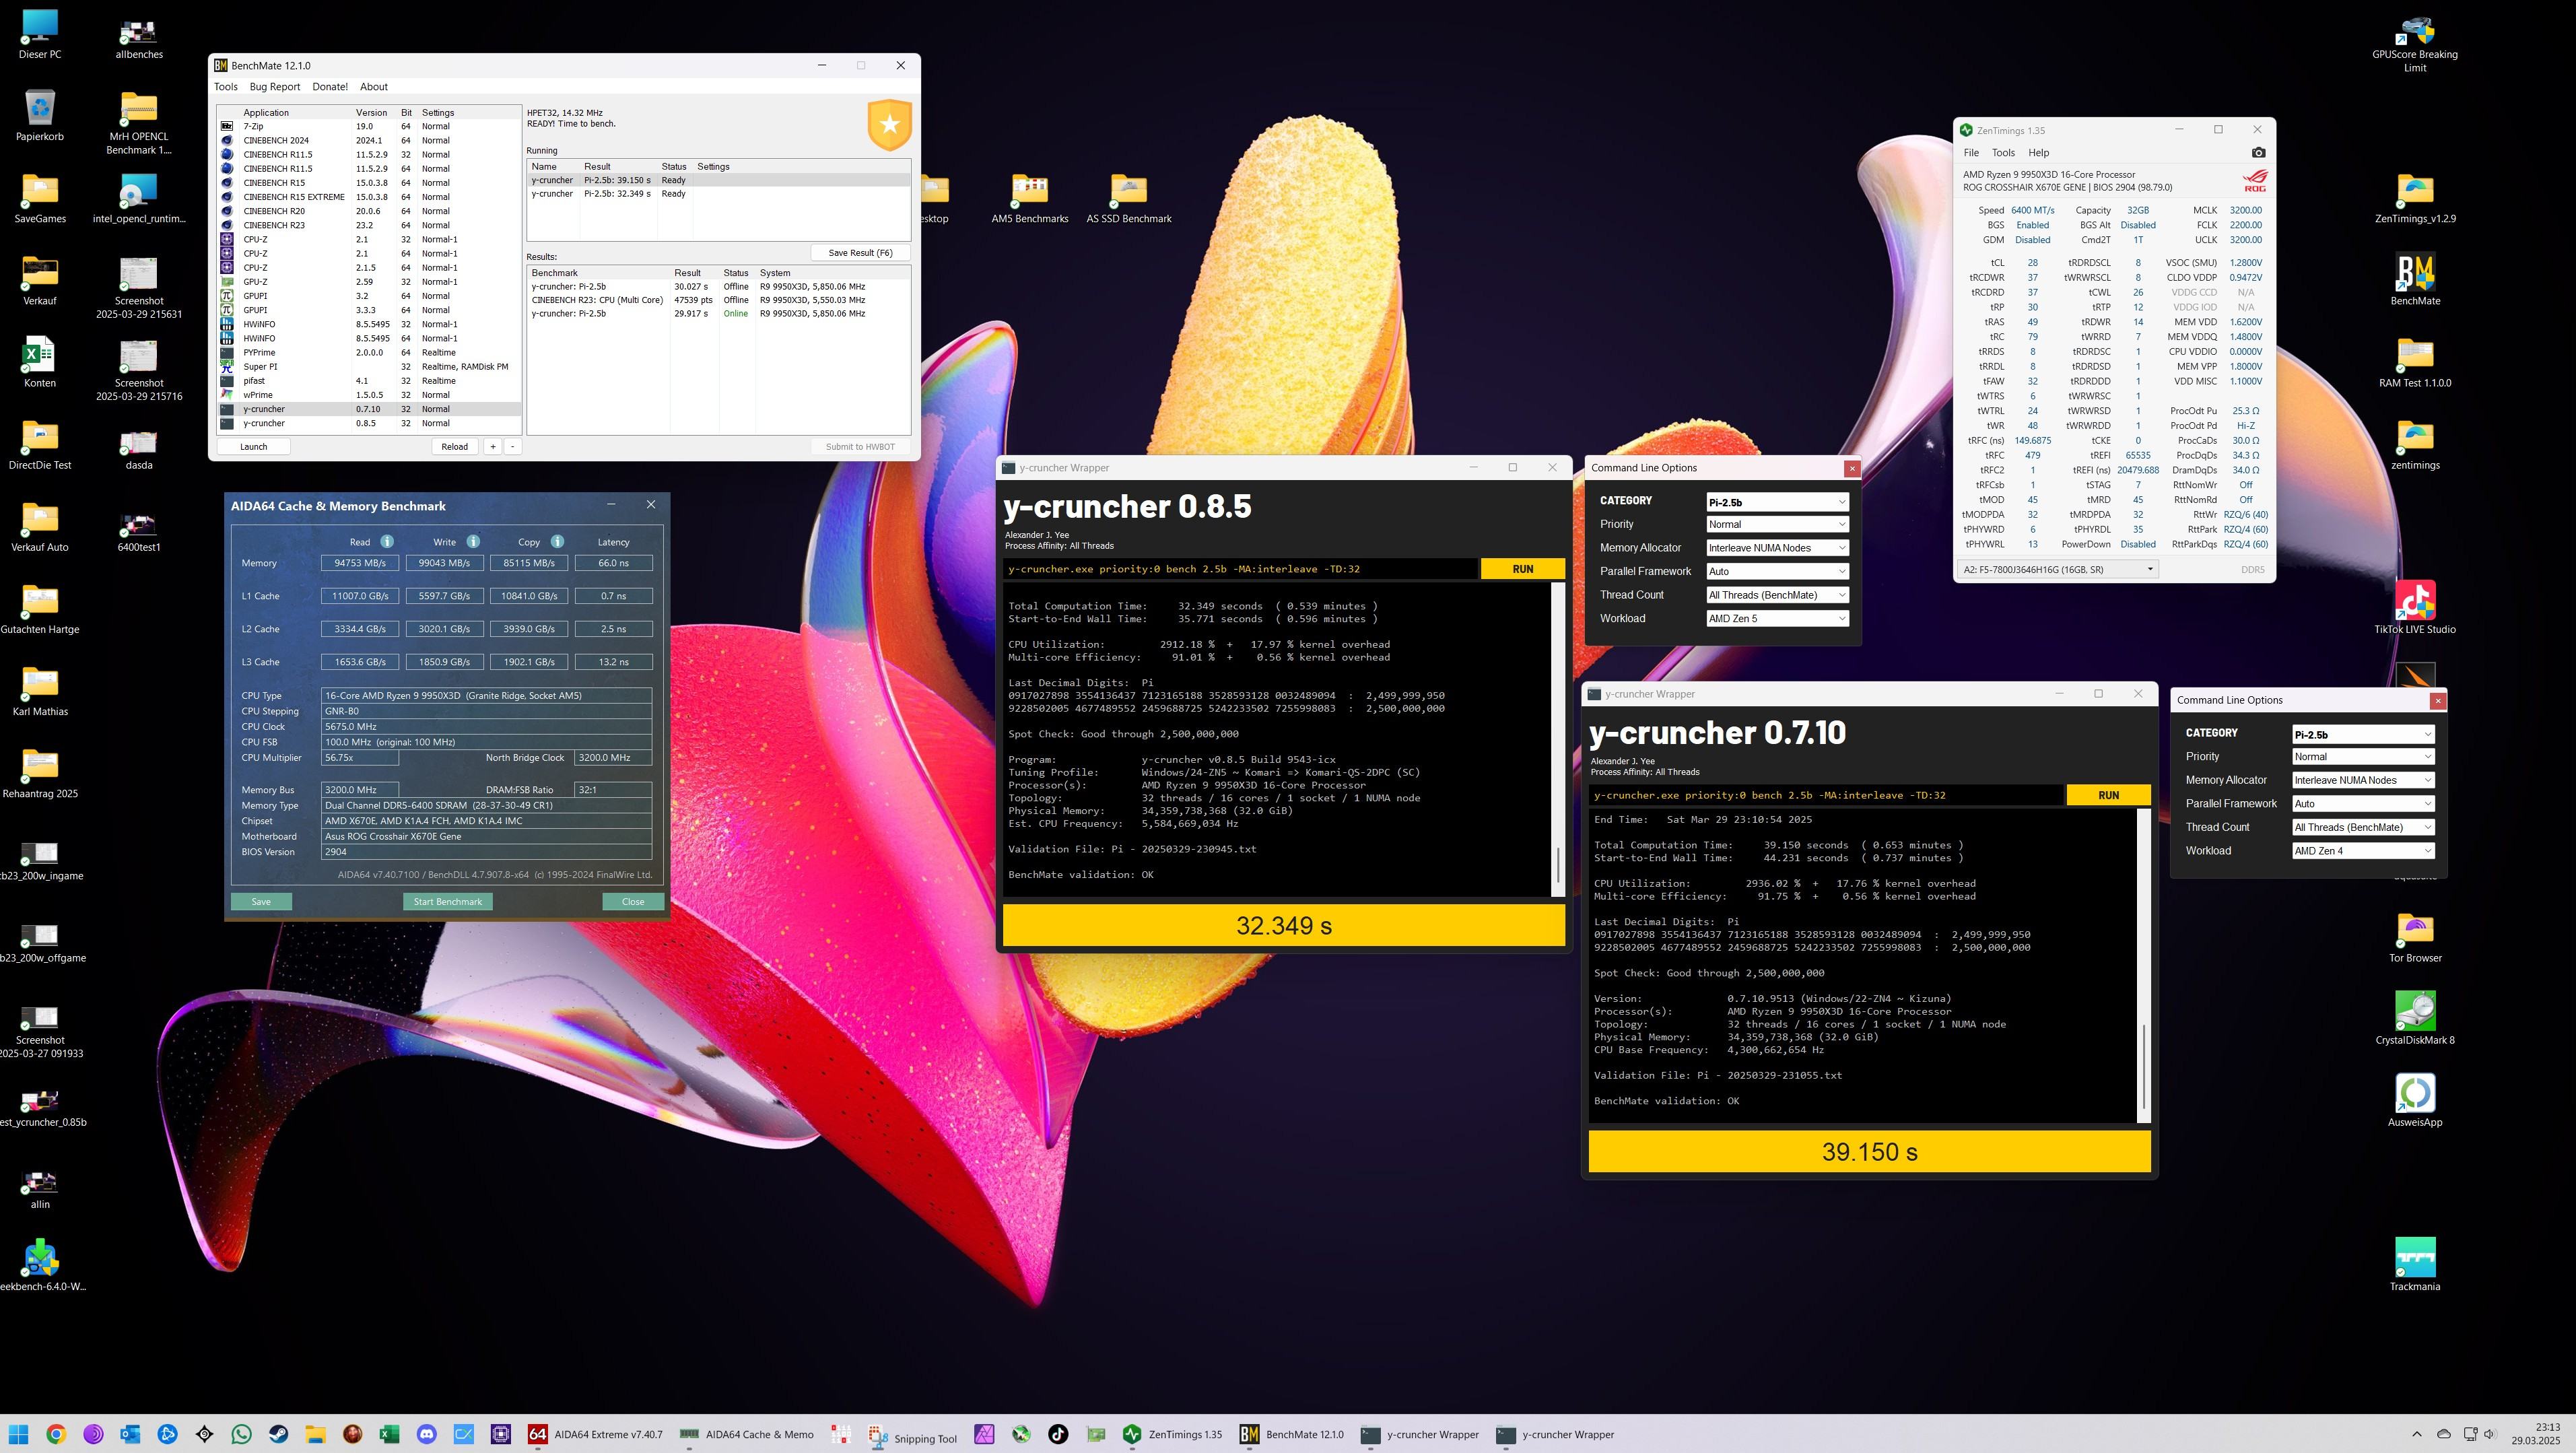Open the ZenTimings memory module selector dropdown

coord(2058,570)
